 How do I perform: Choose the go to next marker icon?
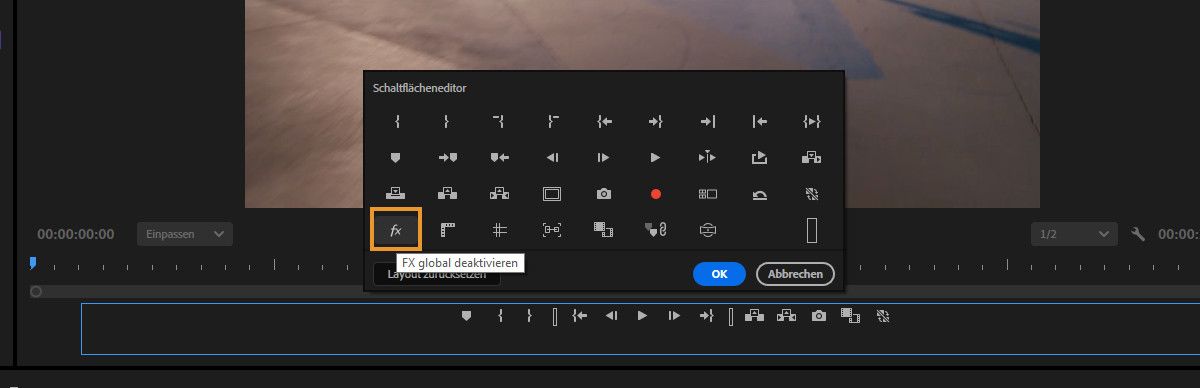tap(447, 157)
